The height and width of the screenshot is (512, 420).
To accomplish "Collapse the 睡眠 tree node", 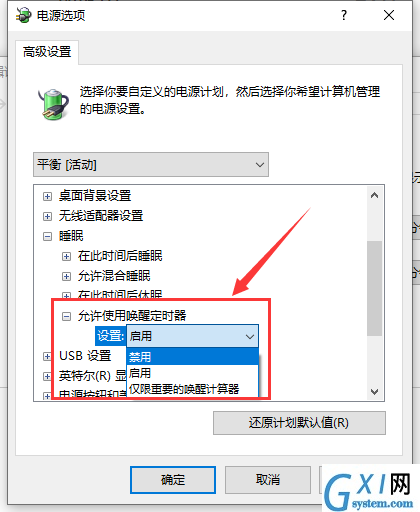I will (x=47, y=236).
